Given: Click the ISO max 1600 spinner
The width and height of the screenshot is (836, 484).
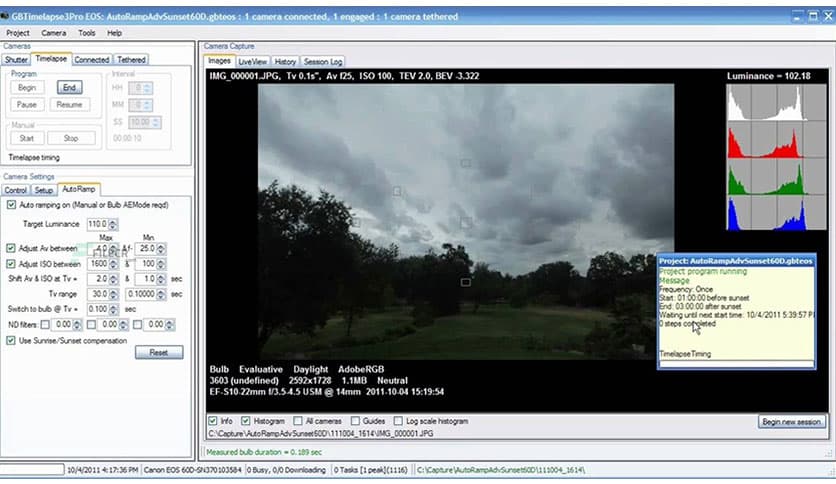Looking at the screenshot, I should pyautogui.click(x=113, y=264).
